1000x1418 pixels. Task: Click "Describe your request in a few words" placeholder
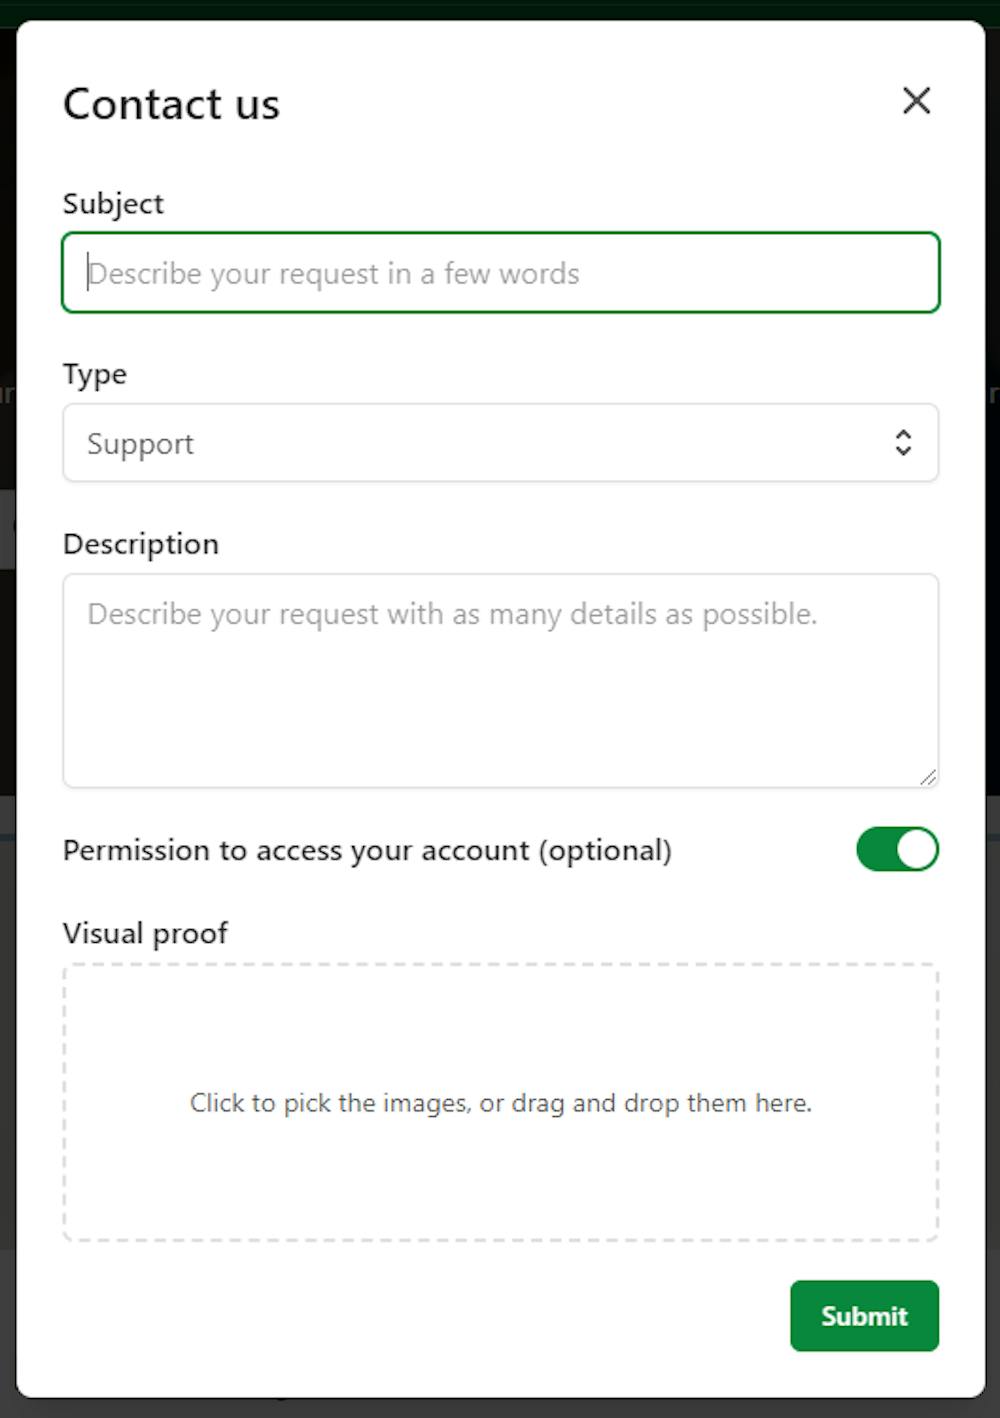[333, 273]
